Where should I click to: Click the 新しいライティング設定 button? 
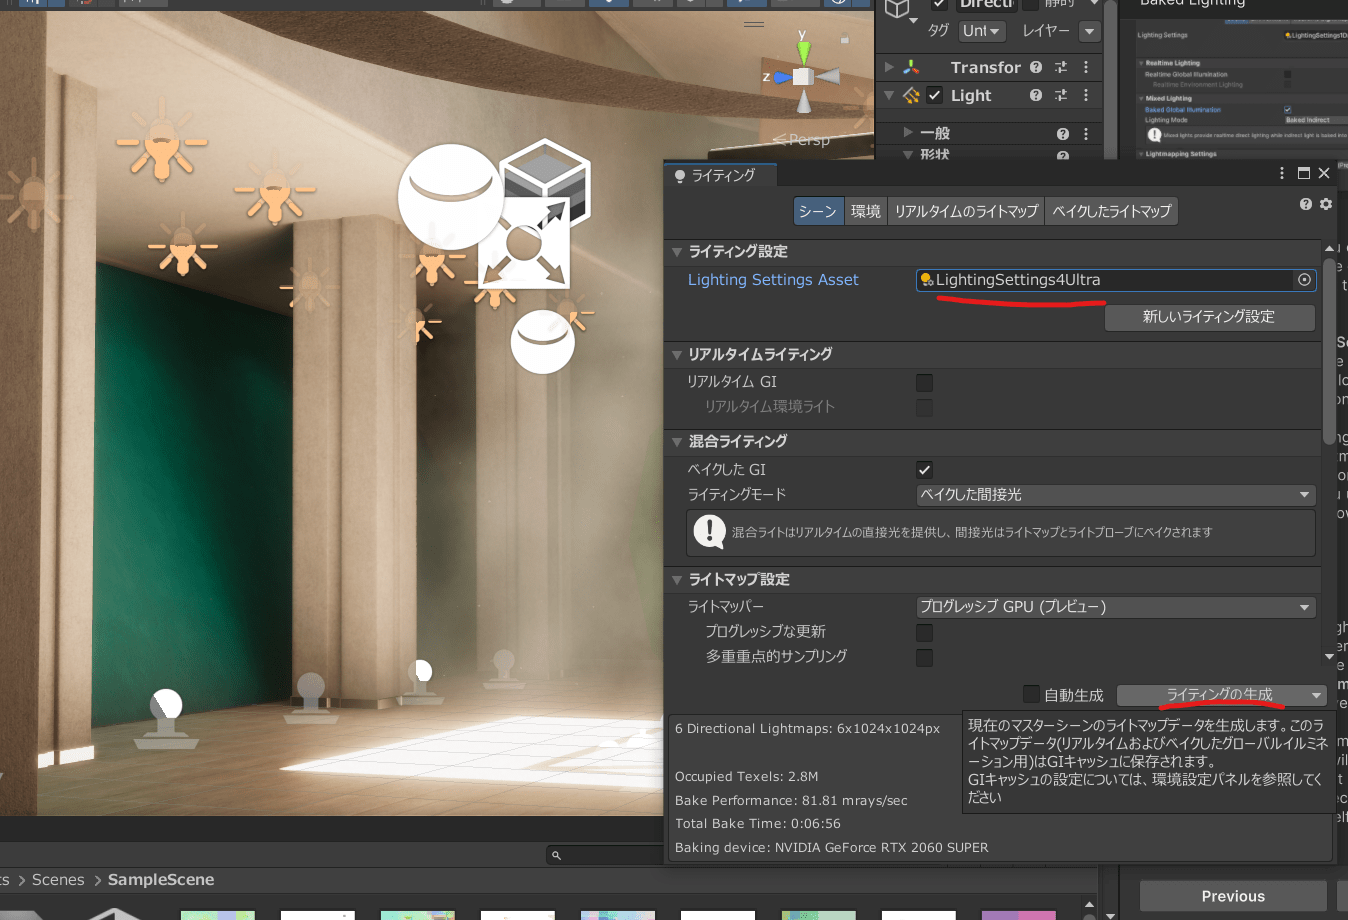1208,317
